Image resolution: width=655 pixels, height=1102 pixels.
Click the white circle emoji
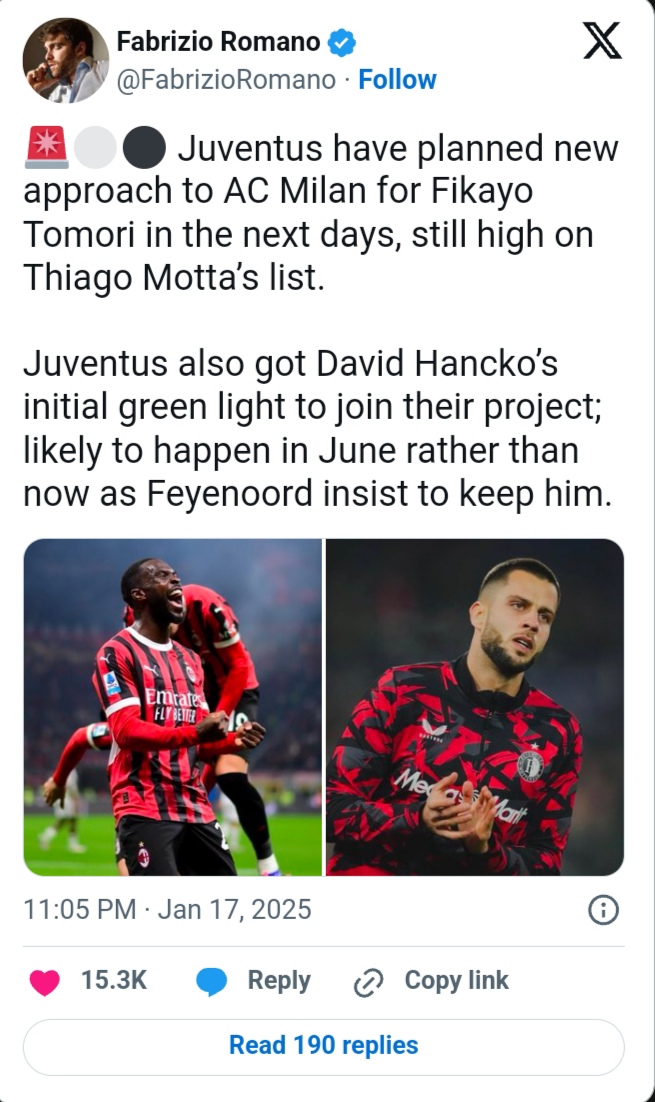96,150
